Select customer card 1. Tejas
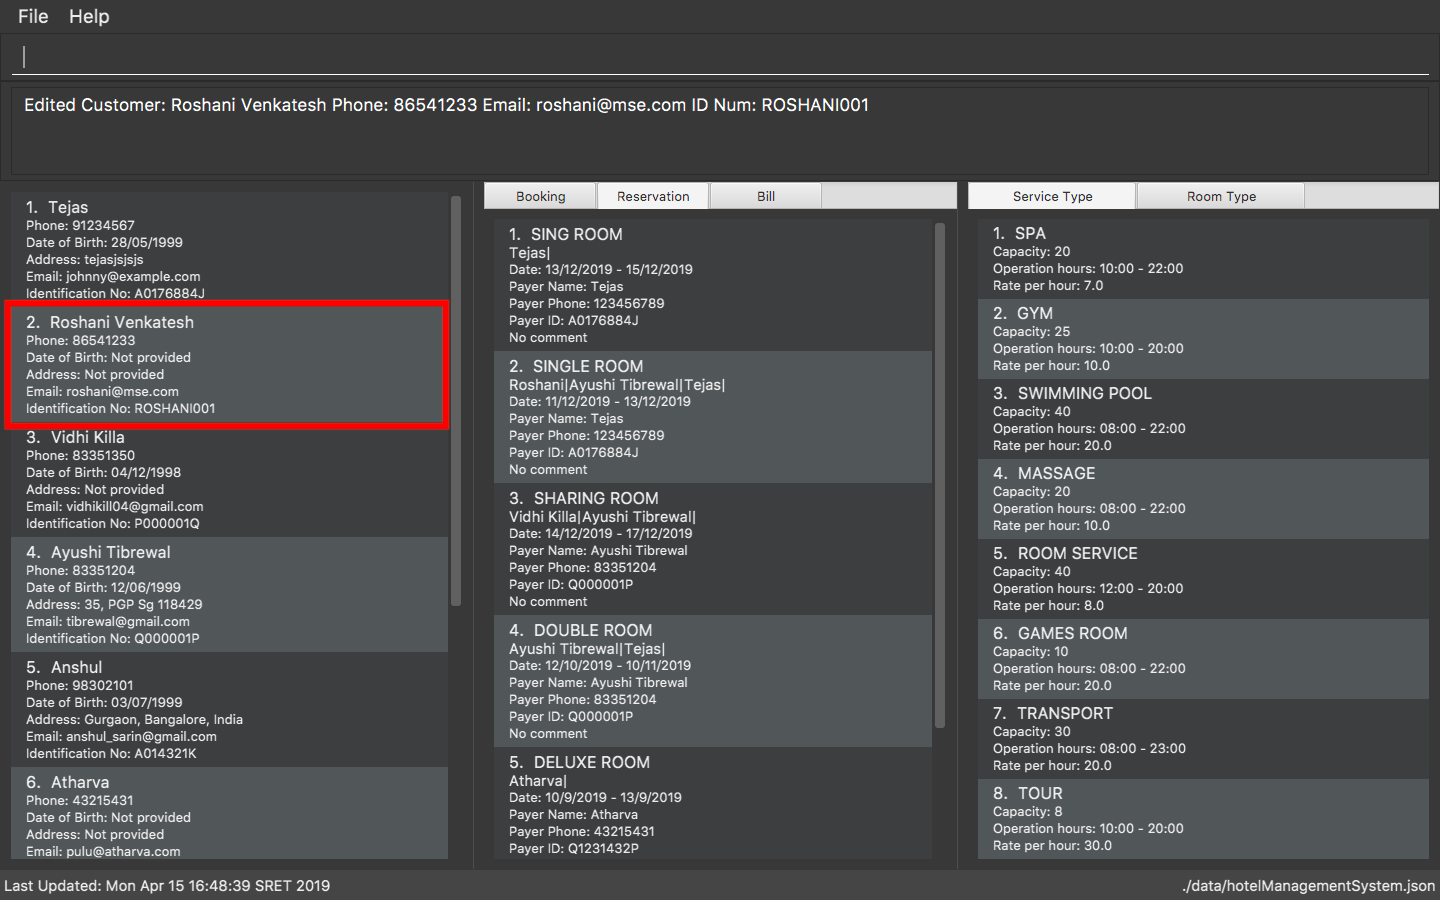 click(x=229, y=247)
